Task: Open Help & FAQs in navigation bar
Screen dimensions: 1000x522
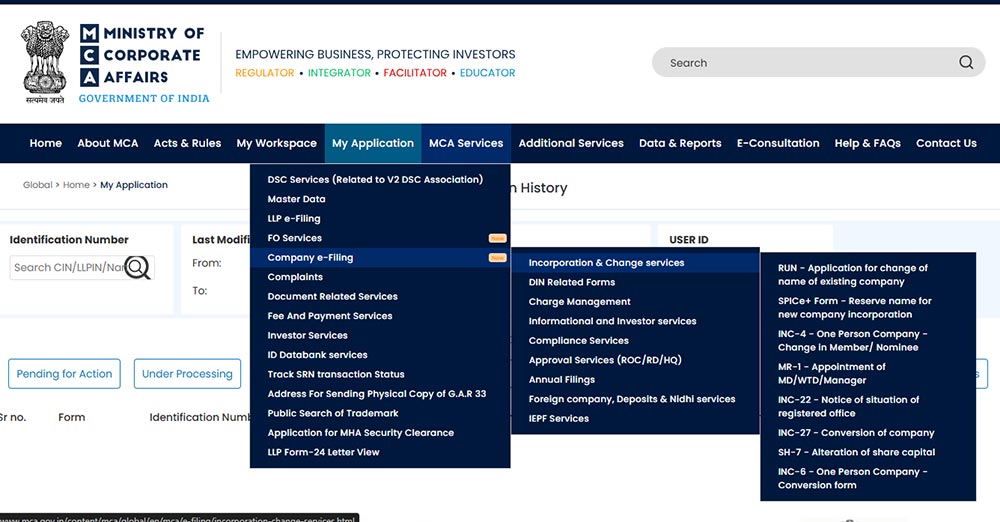Action: point(867,143)
